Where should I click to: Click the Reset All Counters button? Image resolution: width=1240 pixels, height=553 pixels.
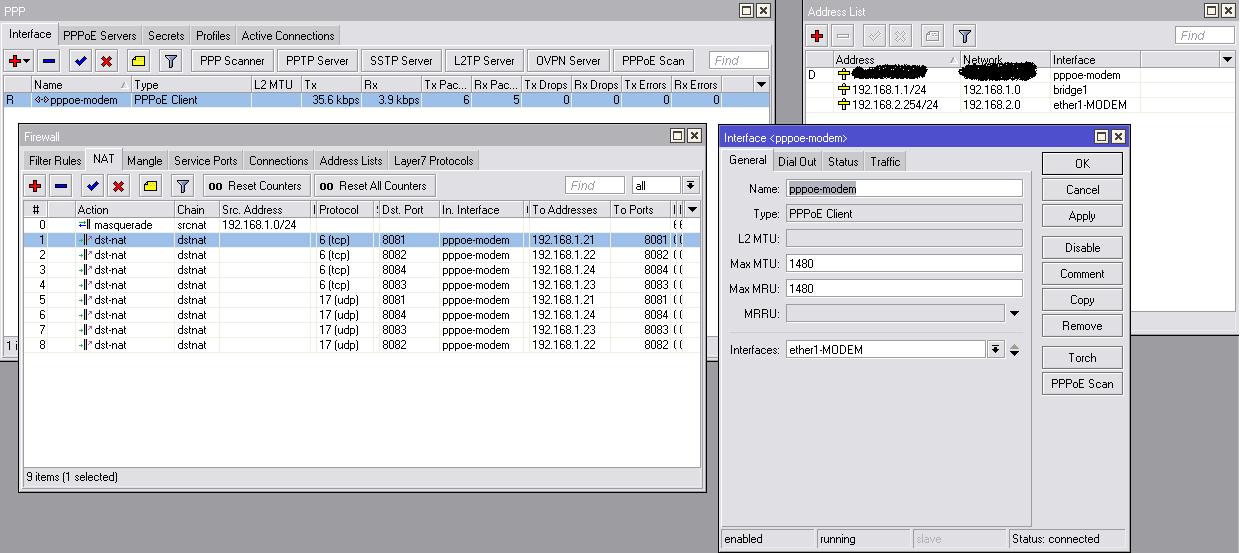tap(375, 186)
